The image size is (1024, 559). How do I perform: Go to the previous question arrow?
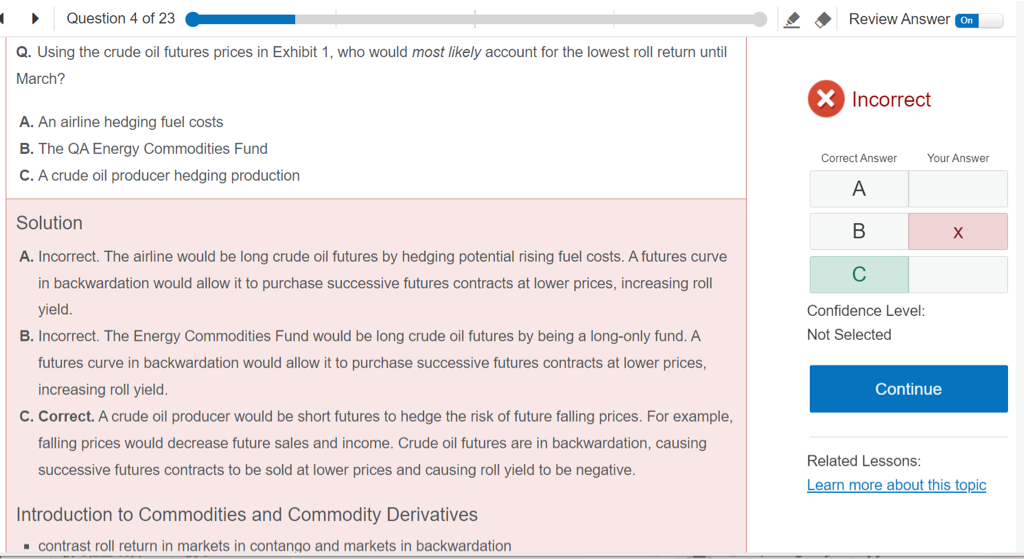click(x=4, y=19)
